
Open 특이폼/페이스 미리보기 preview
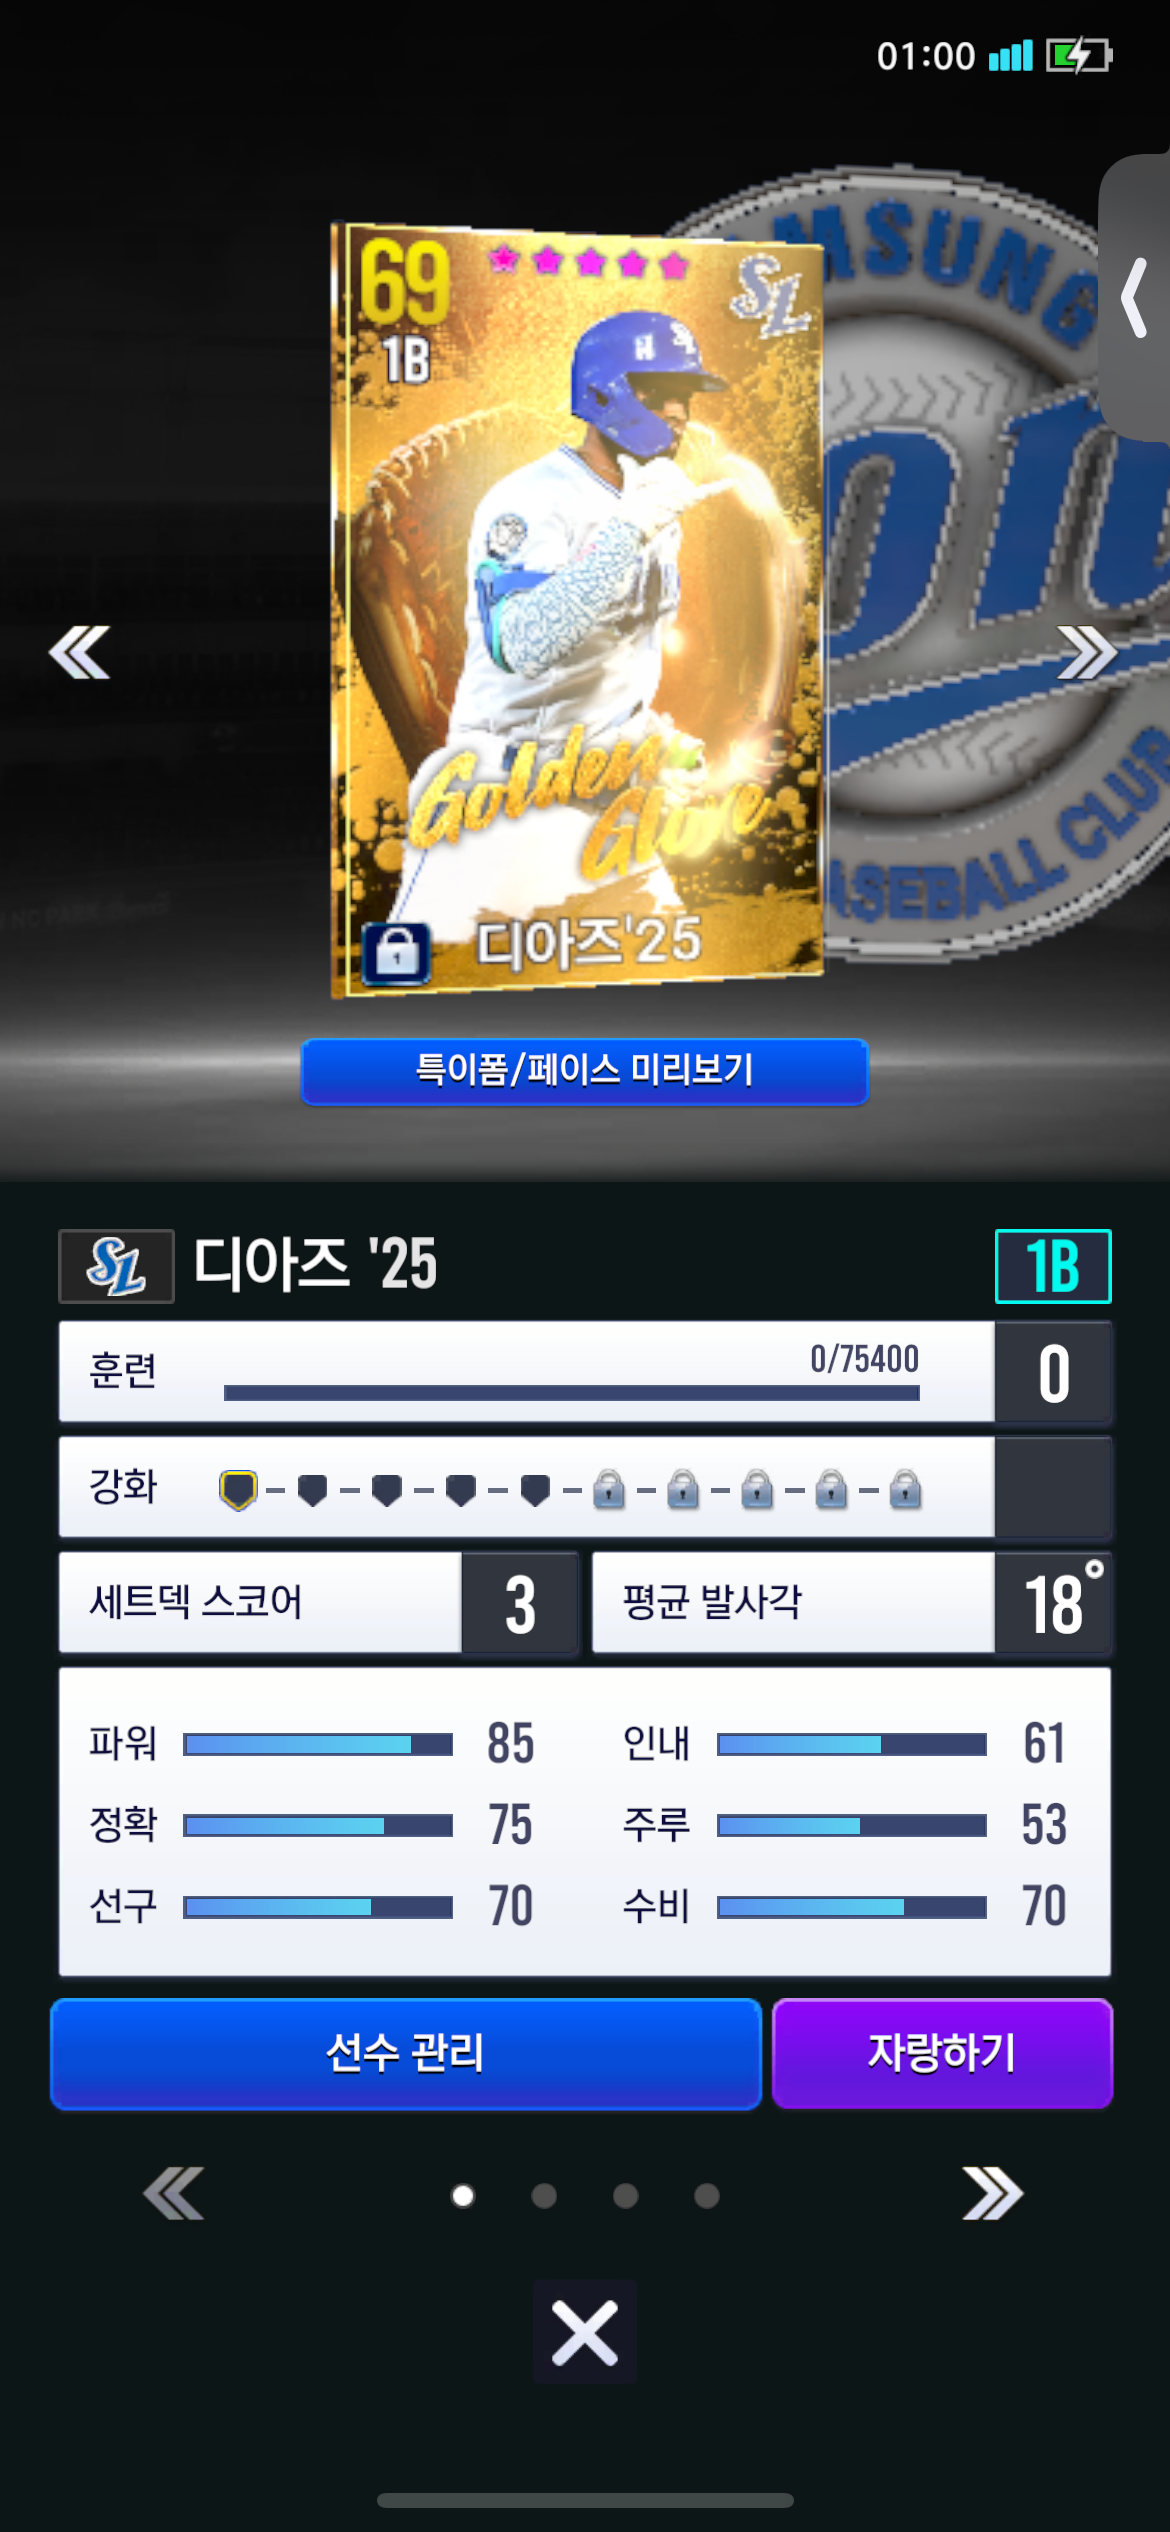pyautogui.click(x=585, y=1071)
